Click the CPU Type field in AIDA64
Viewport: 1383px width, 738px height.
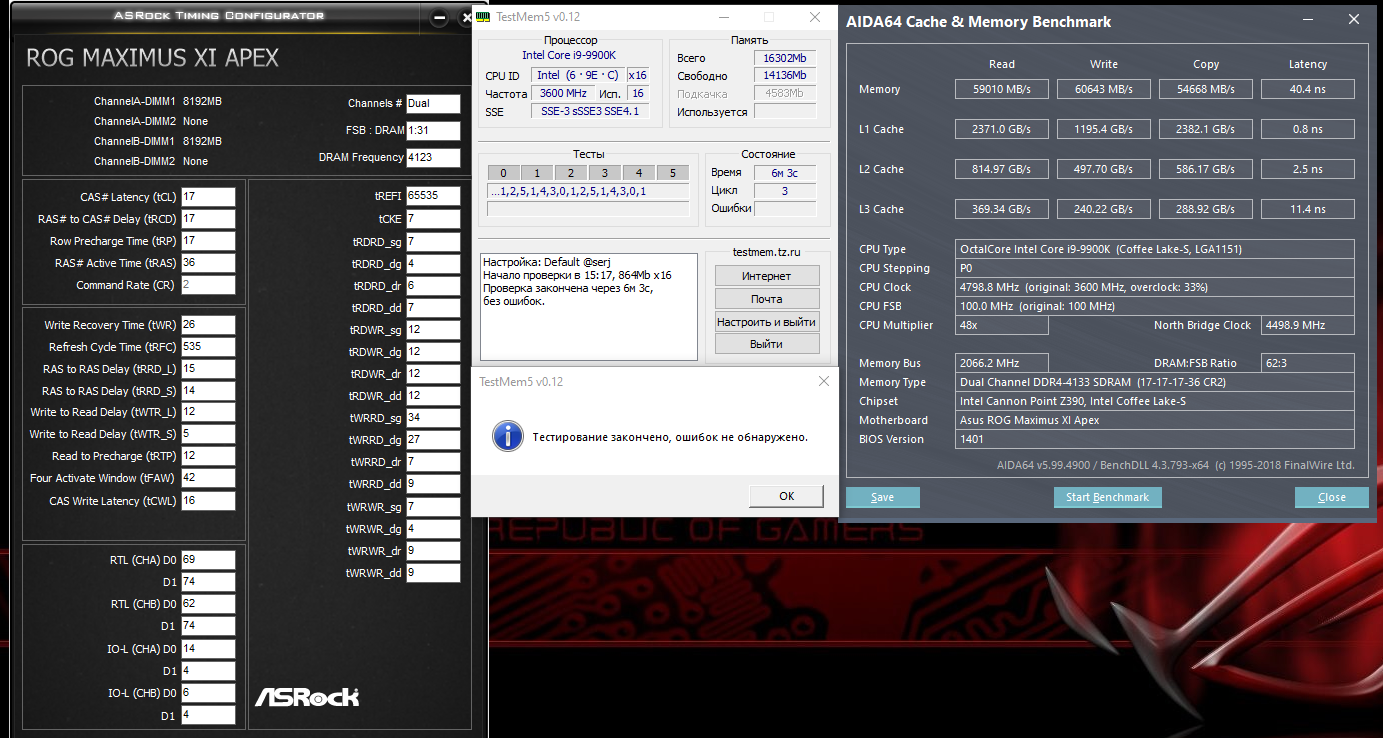click(1155, 249)
